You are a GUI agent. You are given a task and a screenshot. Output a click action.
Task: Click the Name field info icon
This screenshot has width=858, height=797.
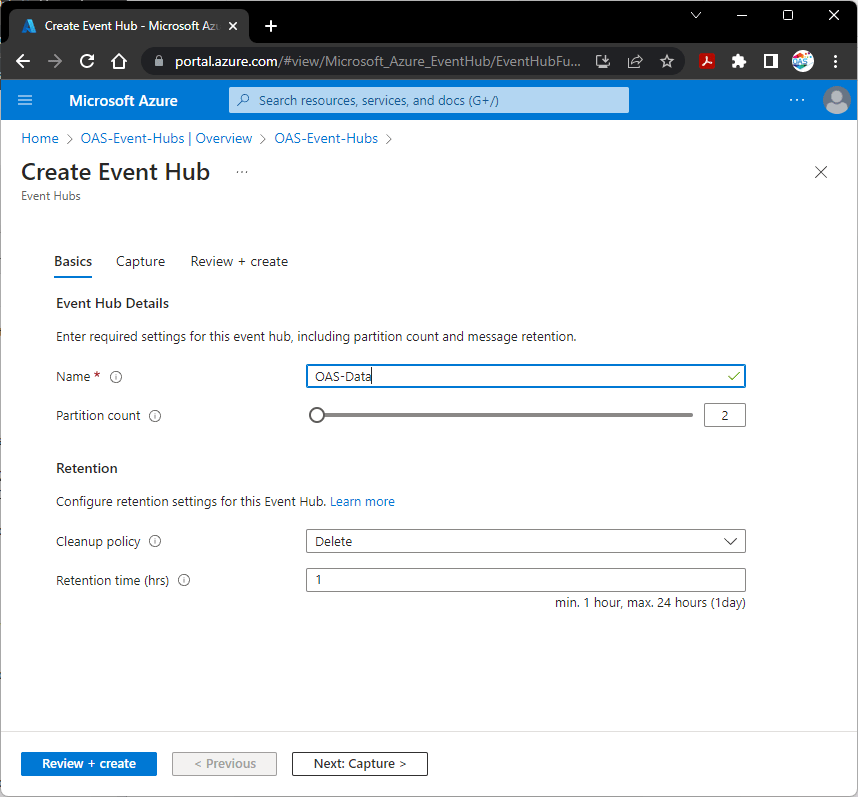(x=115, y=377)
